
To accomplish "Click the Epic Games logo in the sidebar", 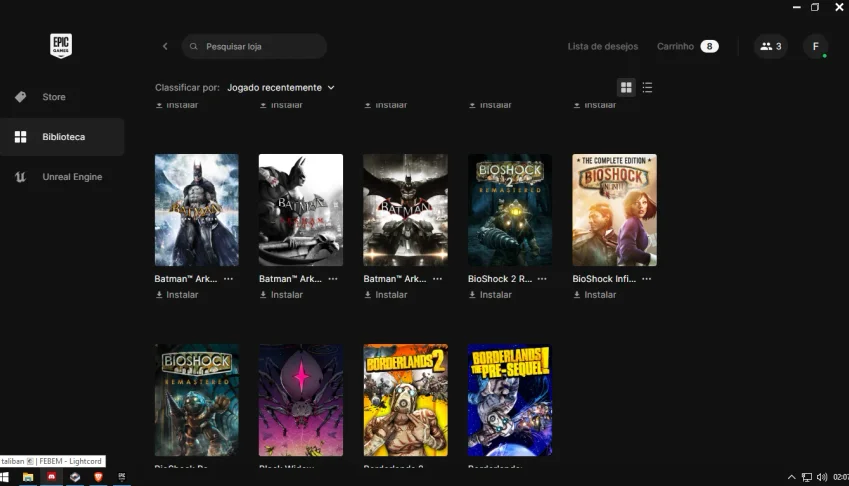I will click(x=61, y=46).
